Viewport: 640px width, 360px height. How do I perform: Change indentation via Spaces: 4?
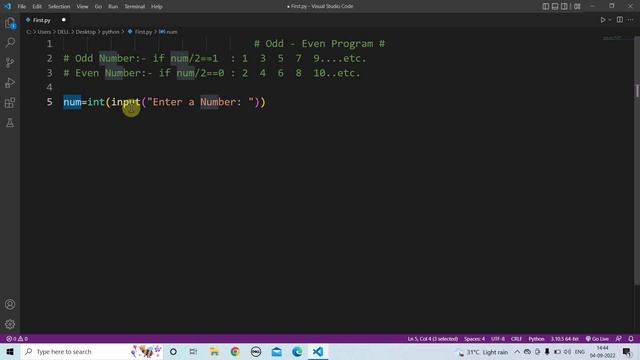coord(474,339)
